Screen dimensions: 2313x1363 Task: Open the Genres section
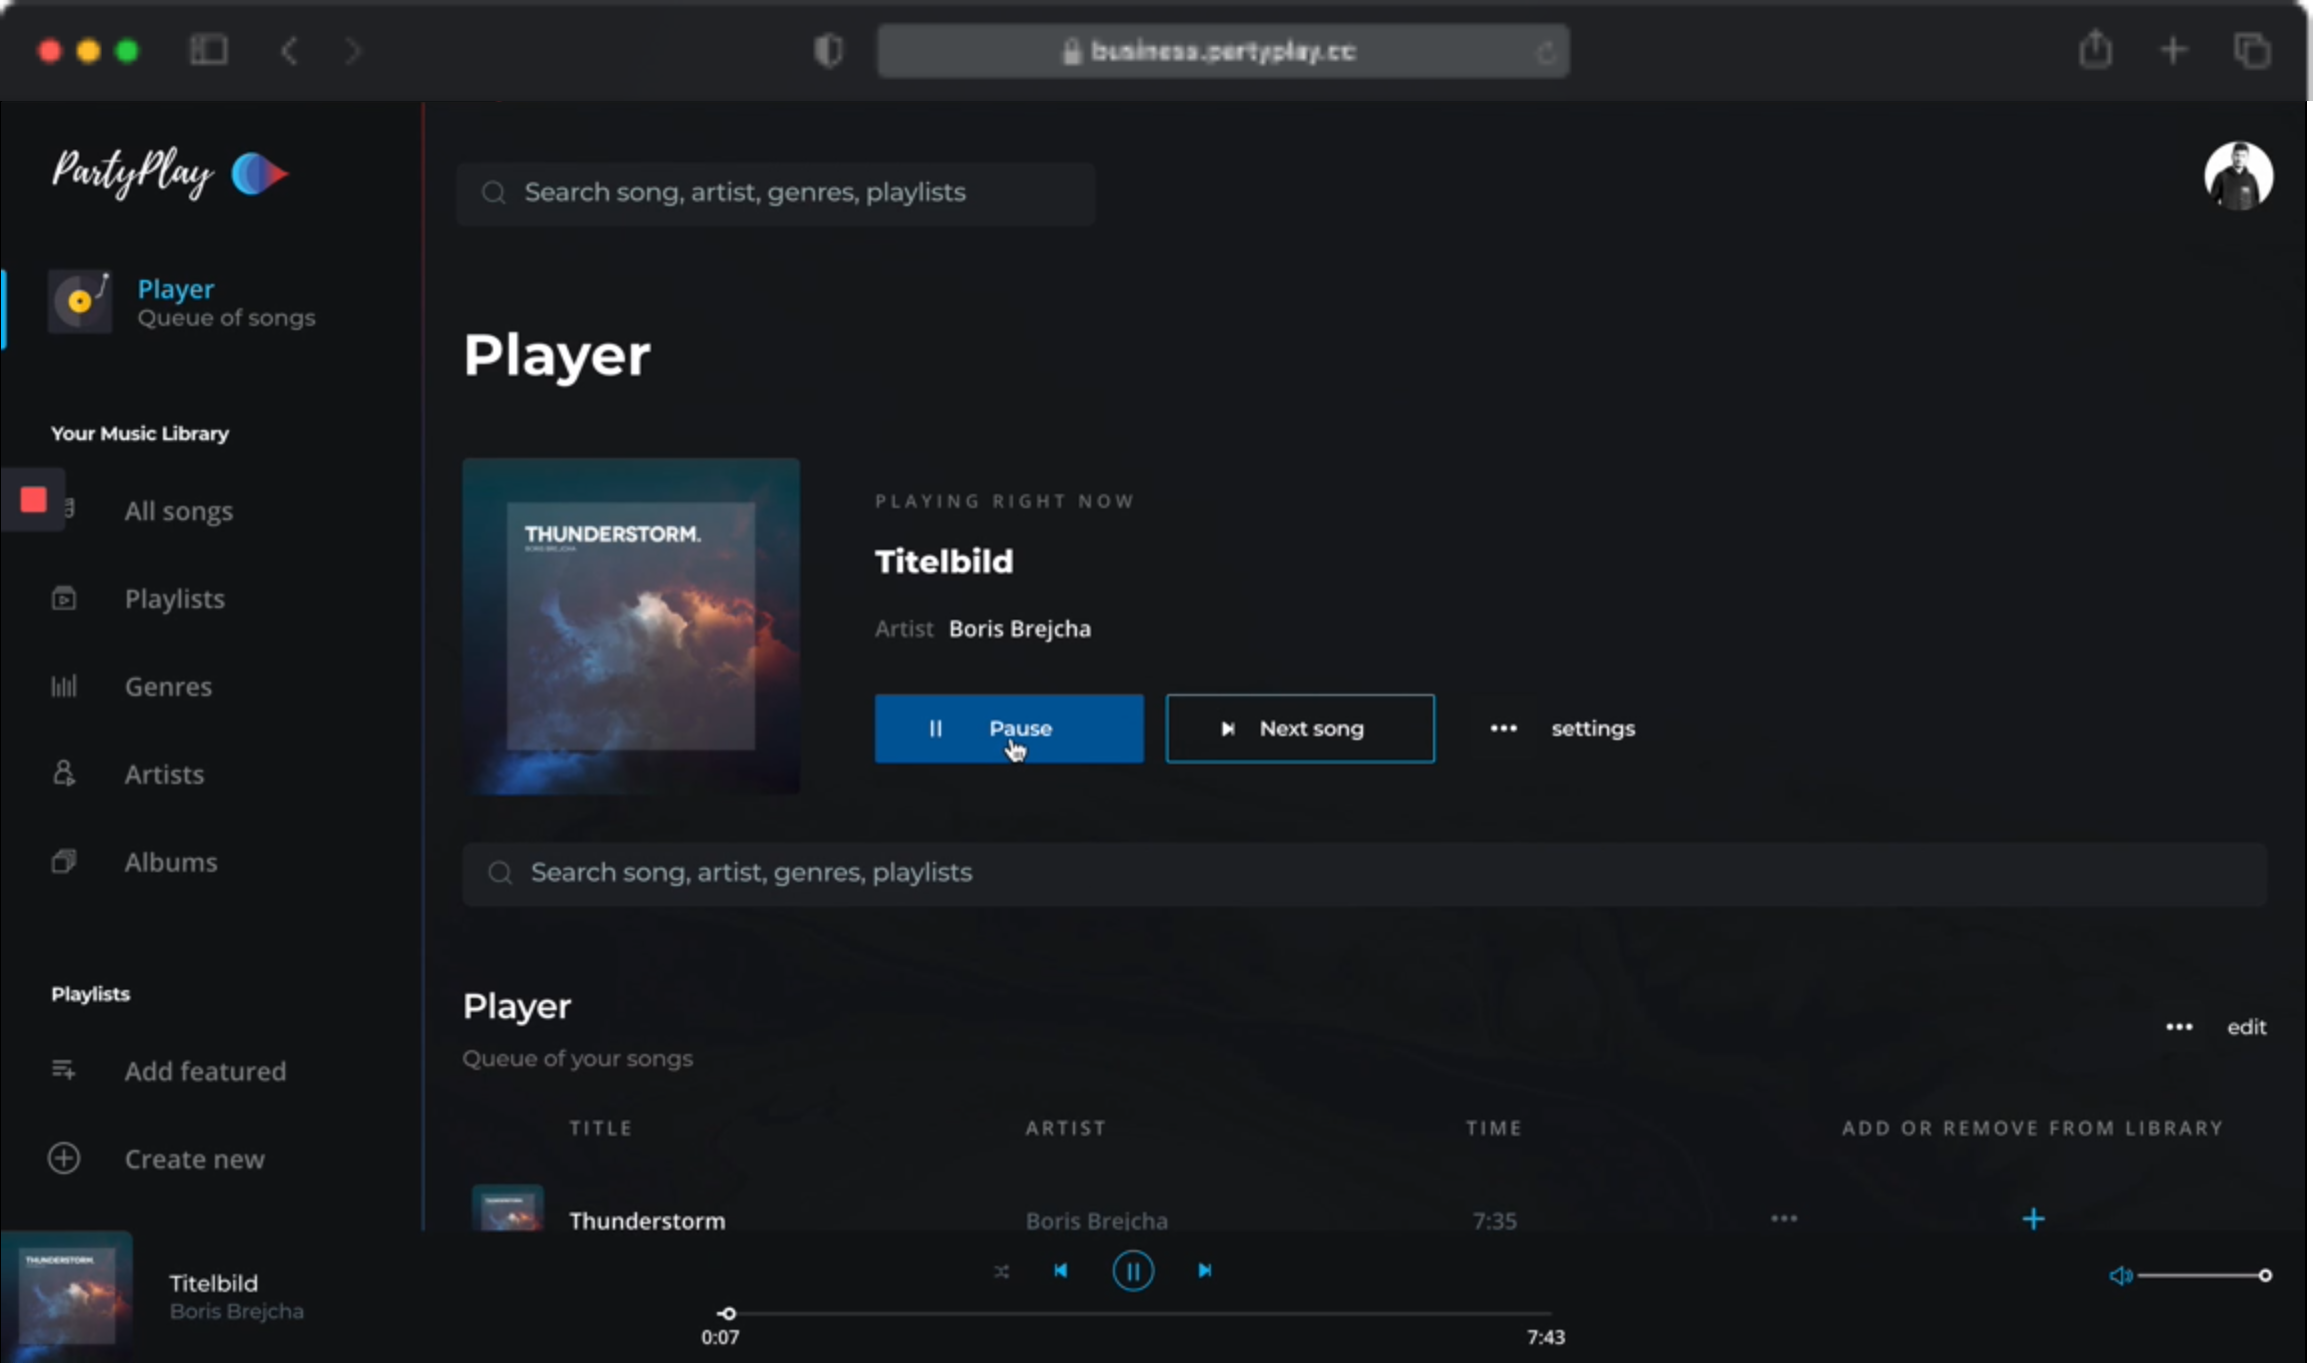pos(168,687)
